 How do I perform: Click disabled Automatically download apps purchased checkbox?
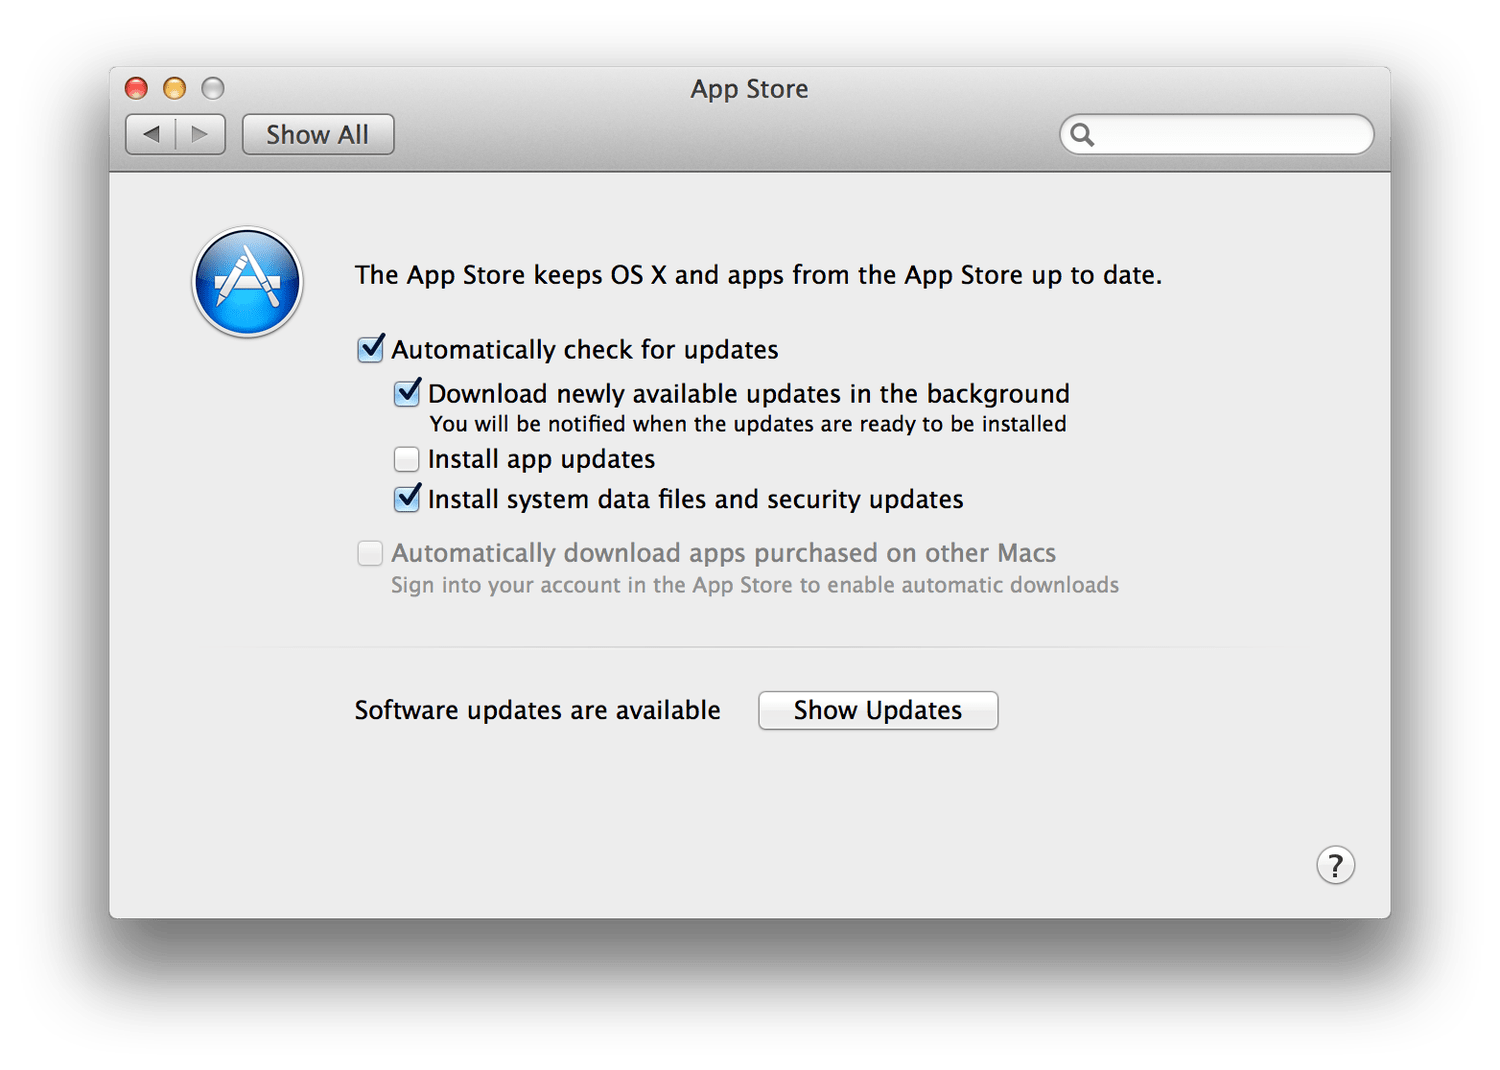370,553
